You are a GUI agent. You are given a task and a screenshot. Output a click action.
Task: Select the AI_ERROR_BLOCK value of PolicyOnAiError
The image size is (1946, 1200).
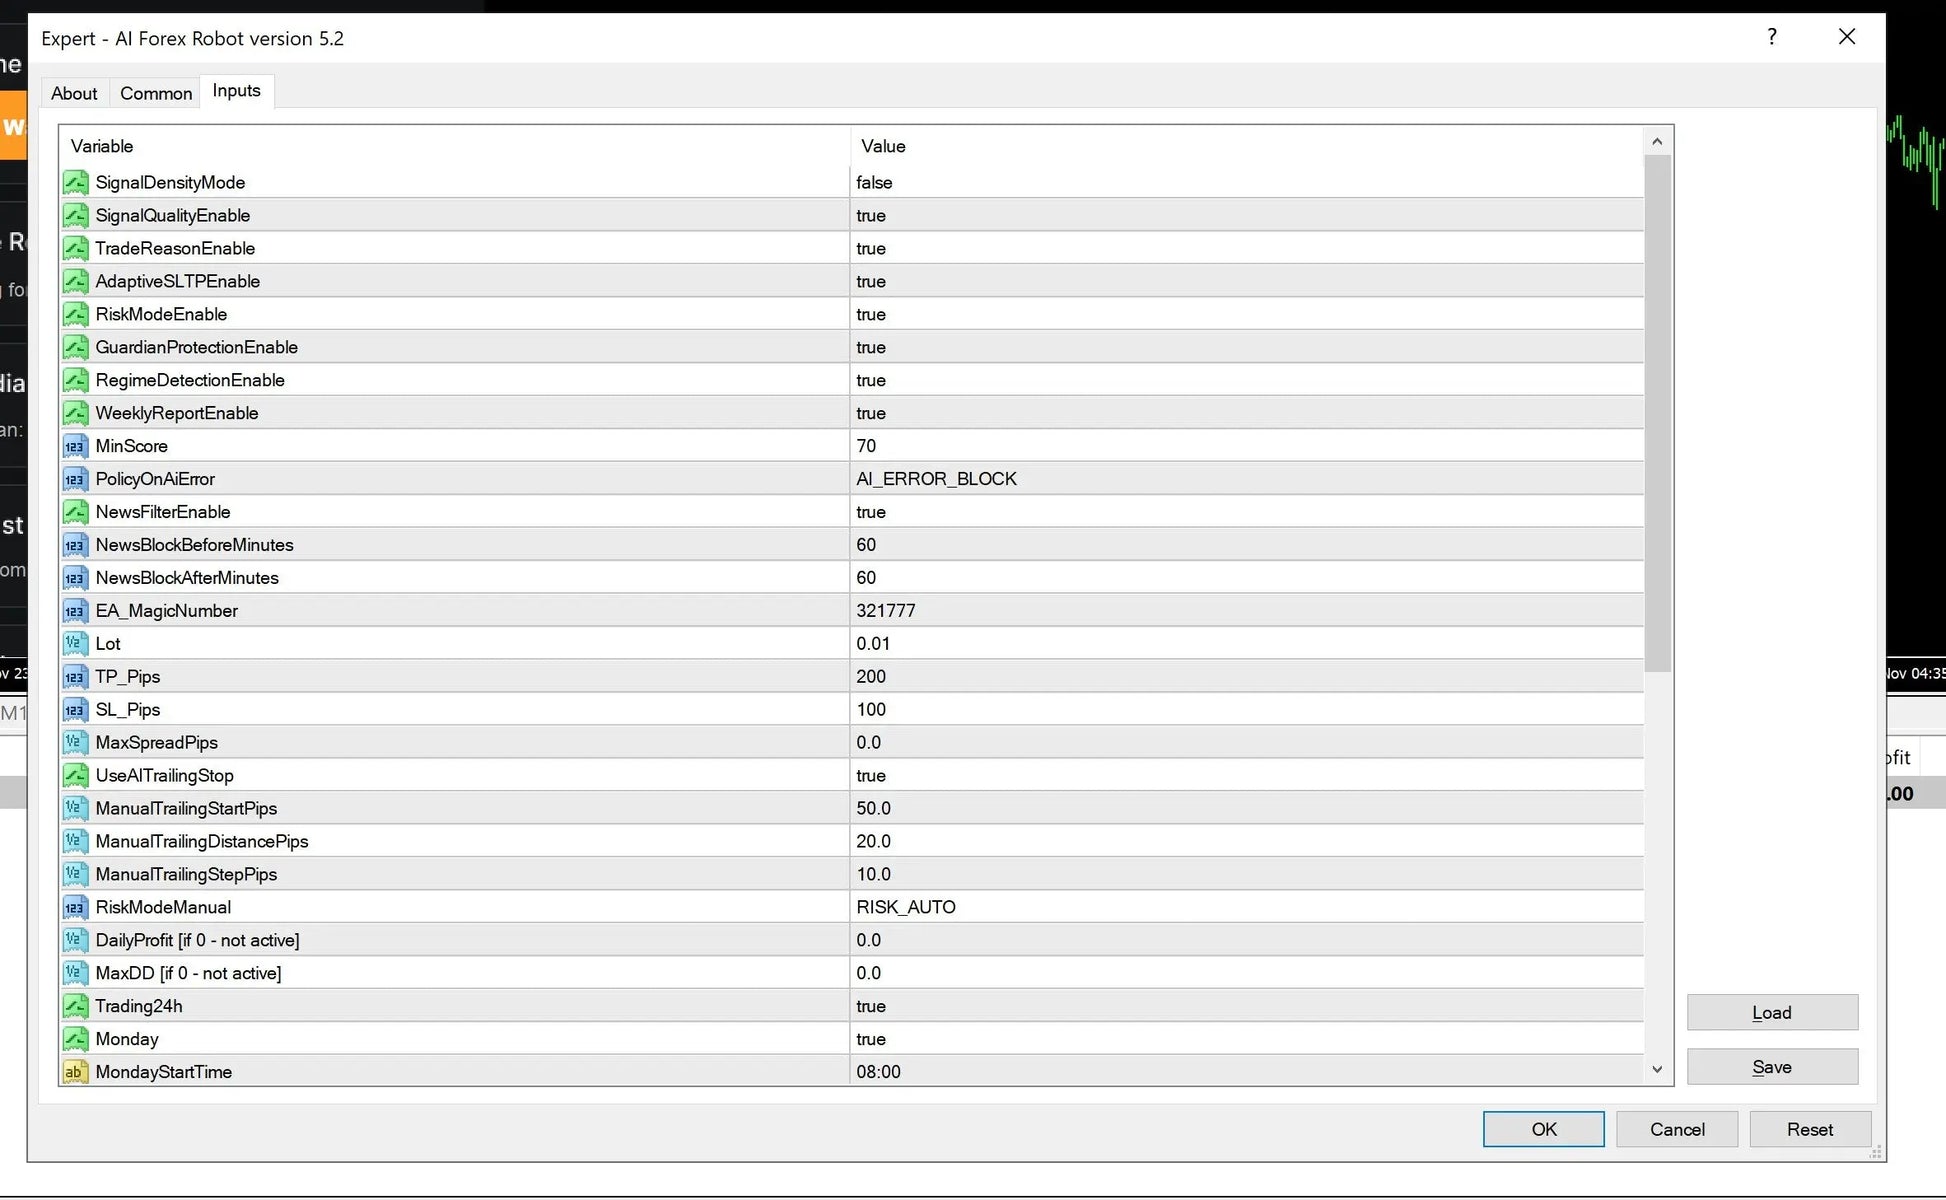[936, 479]
